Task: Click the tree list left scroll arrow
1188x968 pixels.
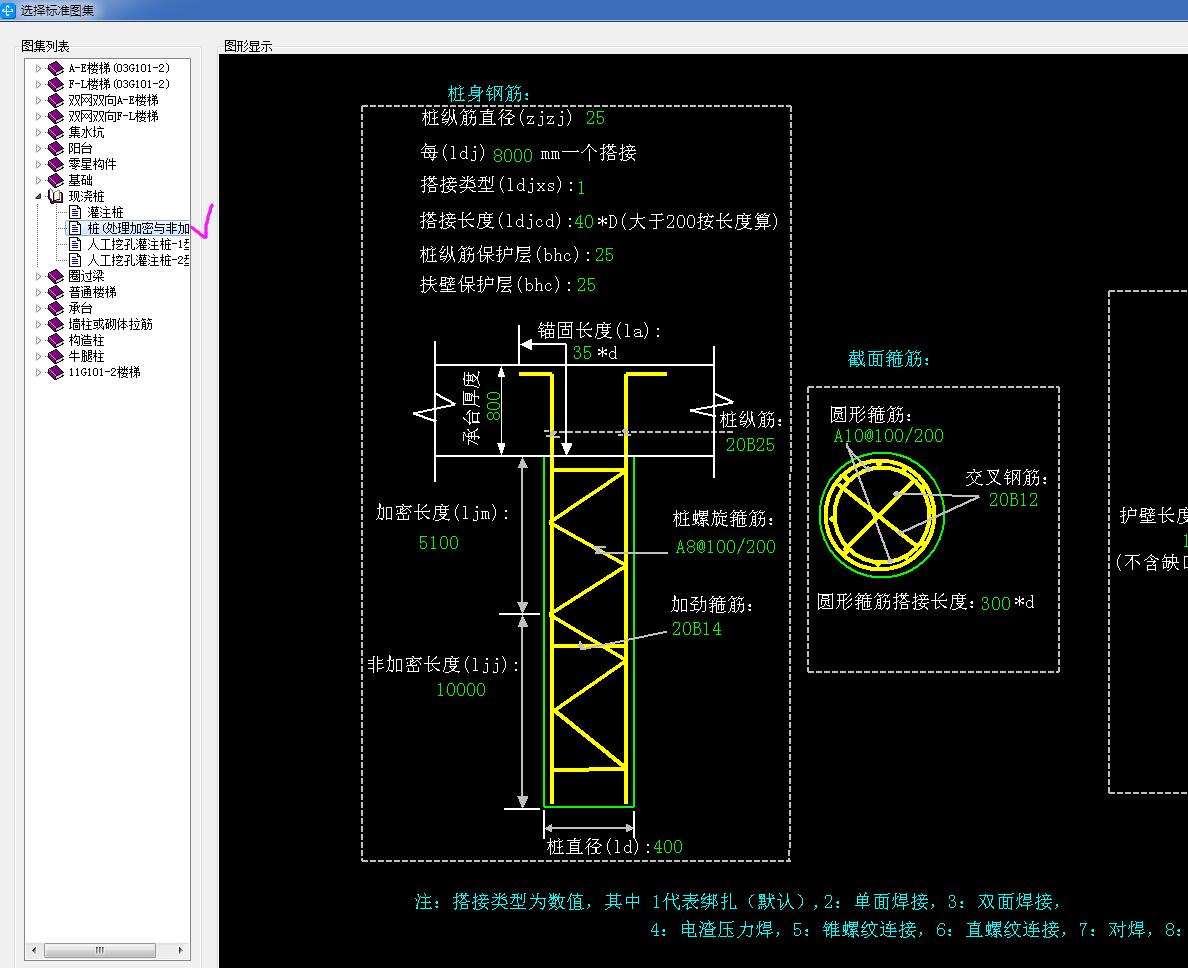Action: tap(33, 950)
